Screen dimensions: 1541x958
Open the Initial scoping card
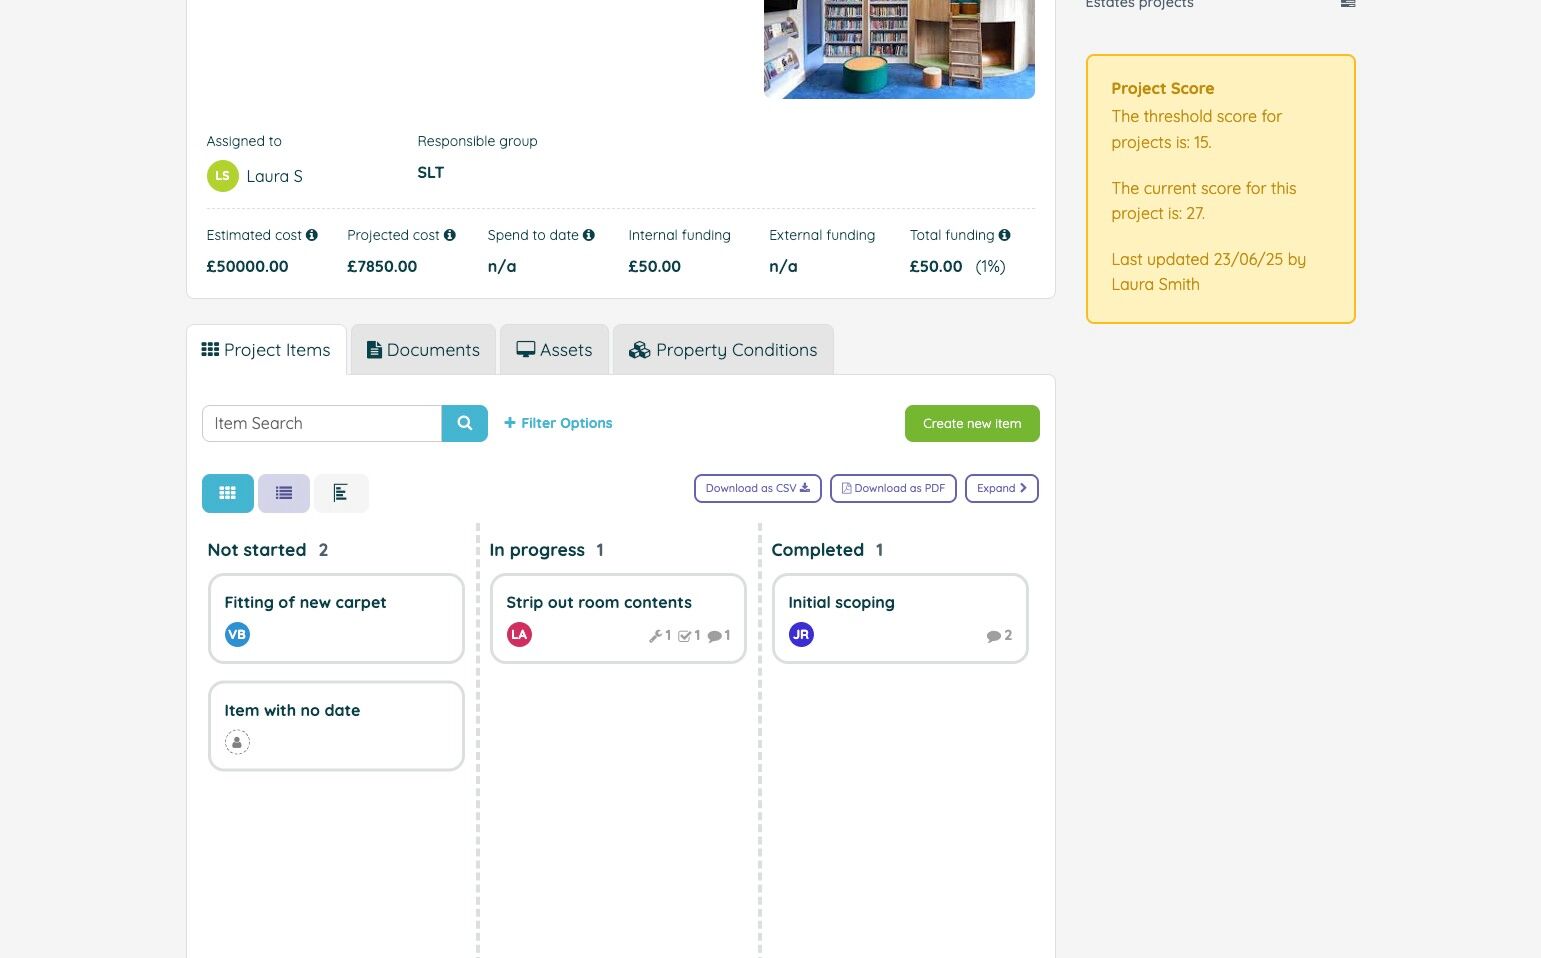(900, 618)
